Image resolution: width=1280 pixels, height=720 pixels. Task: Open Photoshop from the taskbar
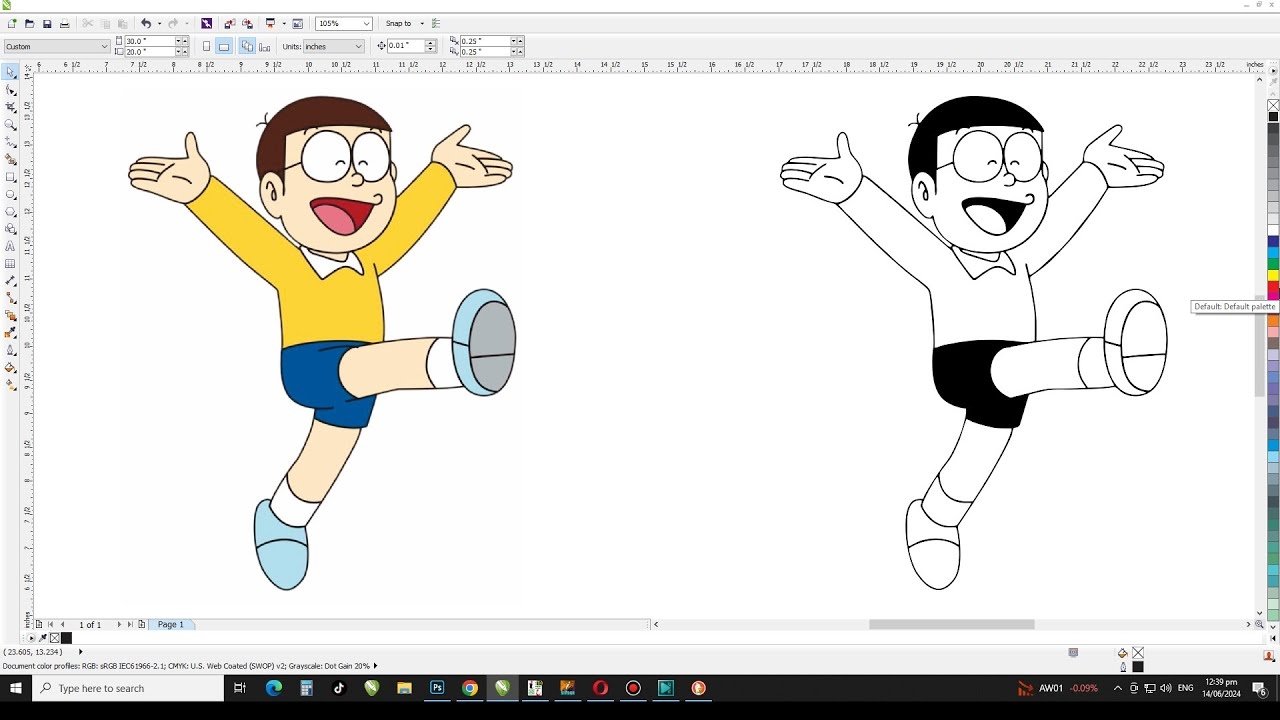point(437,688)
